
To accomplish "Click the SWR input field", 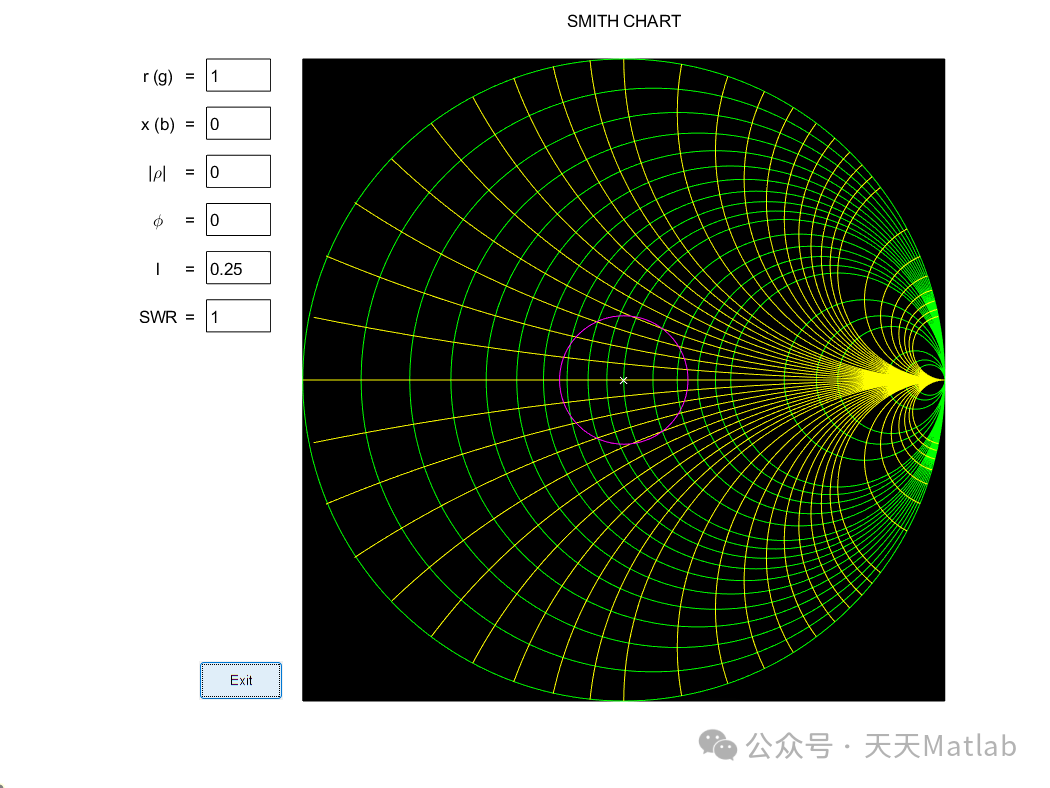I will (x=238, y=316).
